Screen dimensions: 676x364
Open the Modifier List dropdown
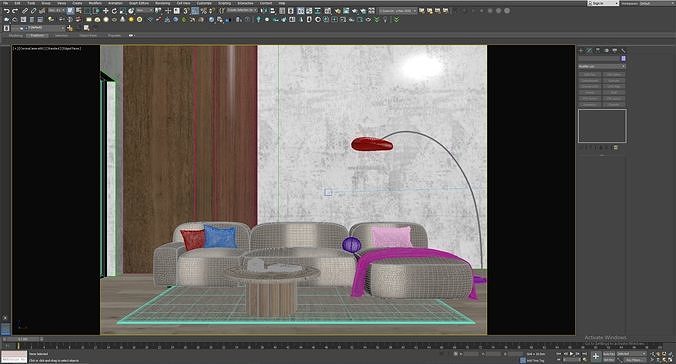pyautogui.click(x=602, y=66)
